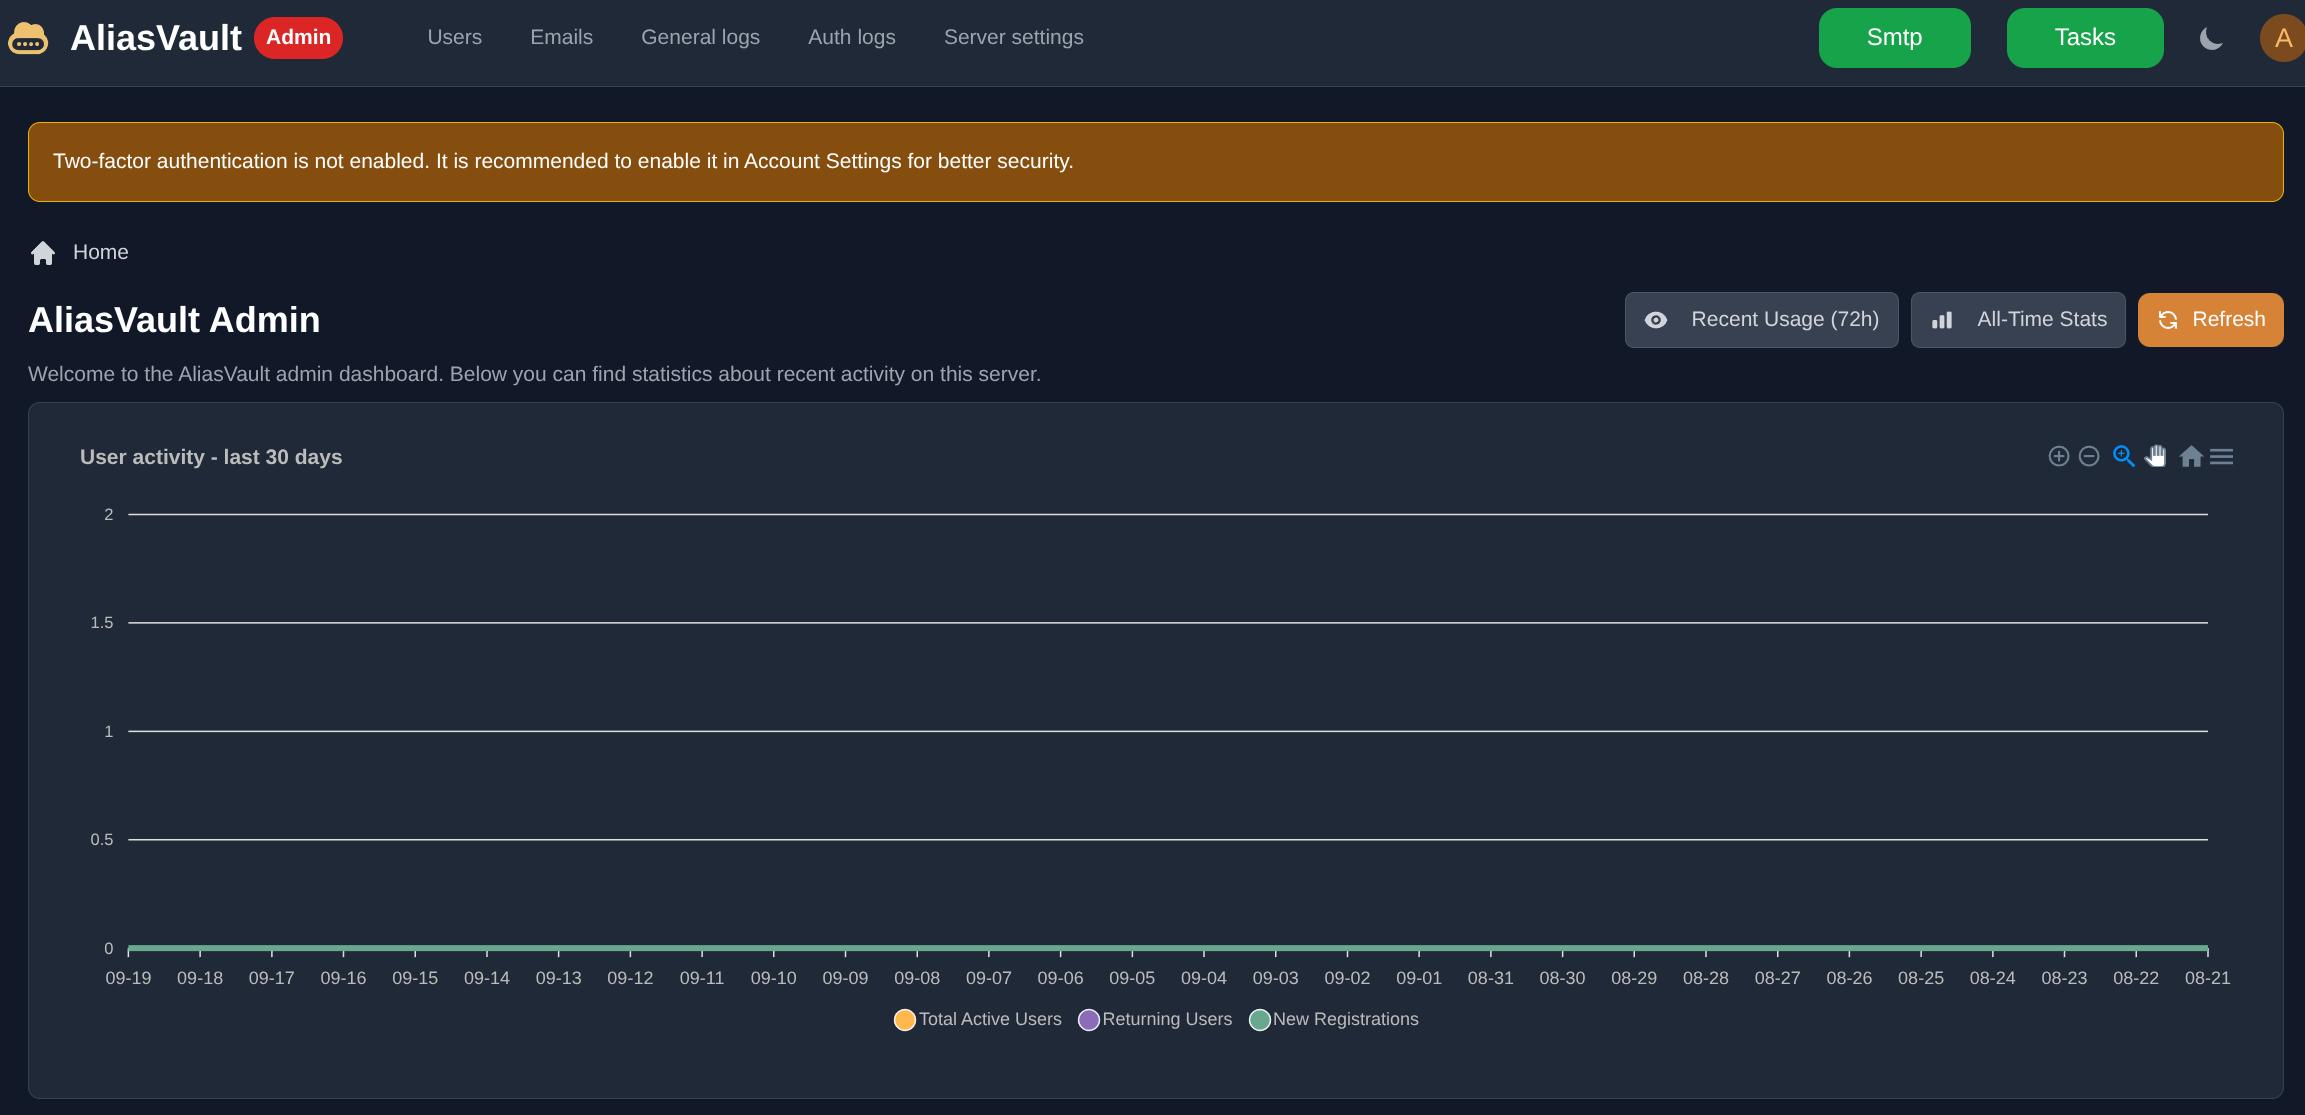
Task: Toggle dark mode with moon icon
Action: 2211,39
